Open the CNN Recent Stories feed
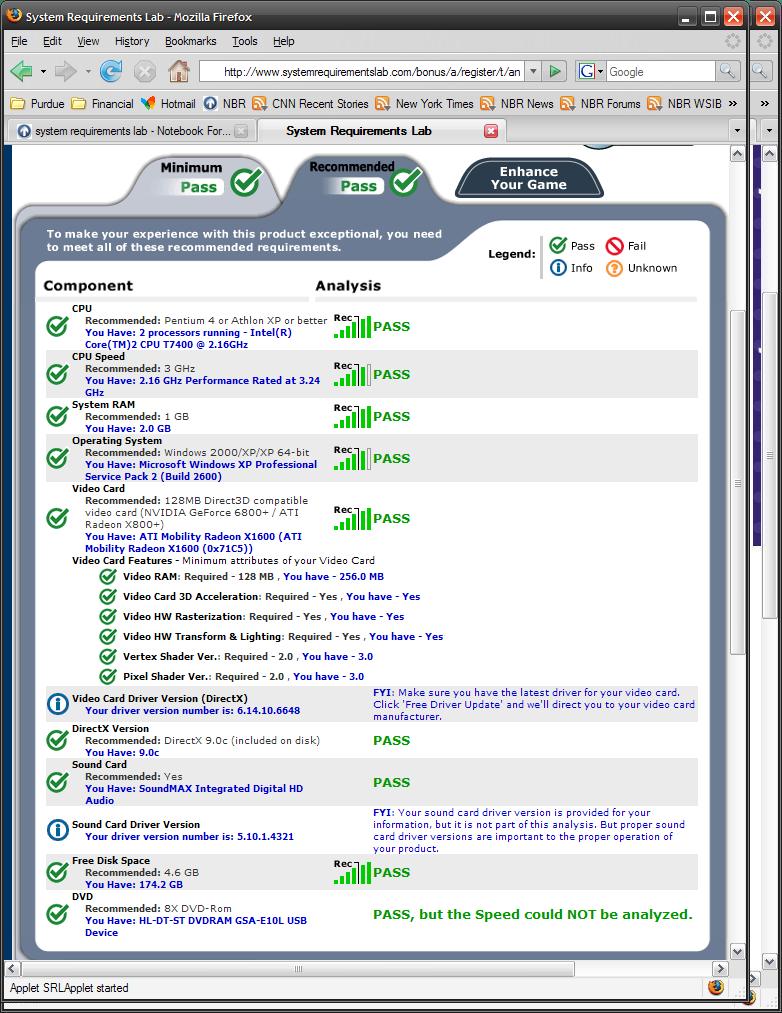 coord(310,103)
